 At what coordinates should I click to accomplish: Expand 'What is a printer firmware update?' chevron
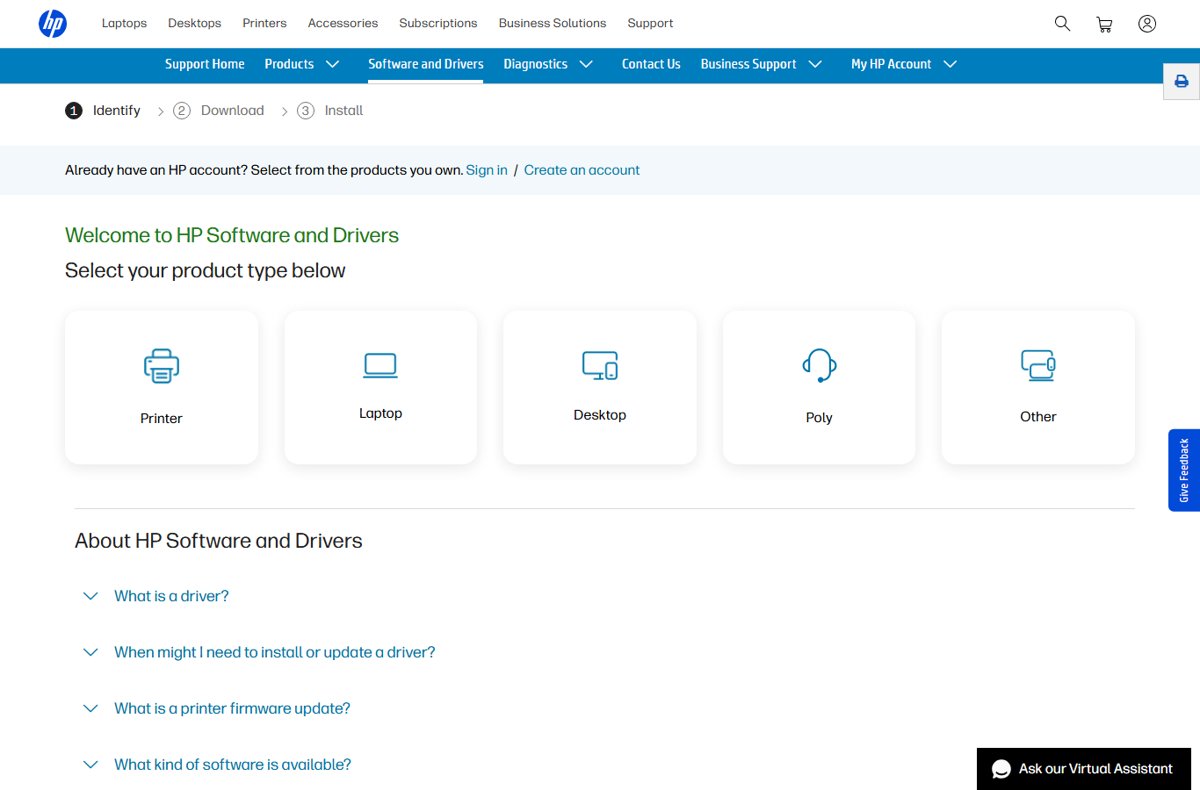click(90, 708)
